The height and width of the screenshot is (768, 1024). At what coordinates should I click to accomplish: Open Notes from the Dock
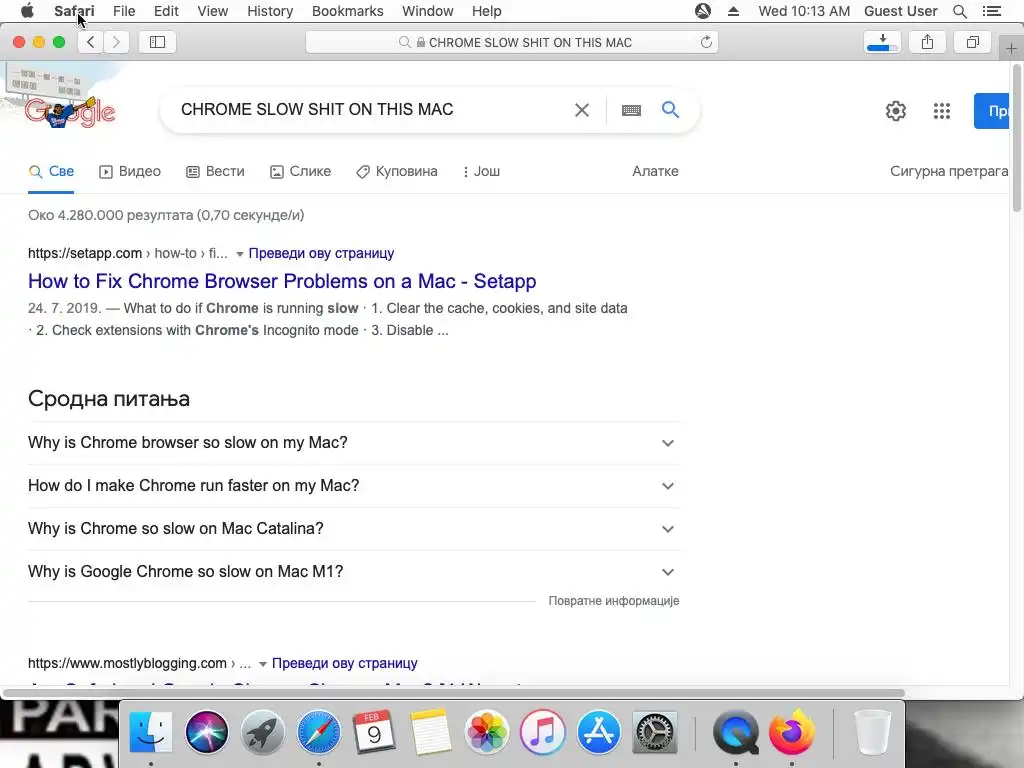(430, 732)
